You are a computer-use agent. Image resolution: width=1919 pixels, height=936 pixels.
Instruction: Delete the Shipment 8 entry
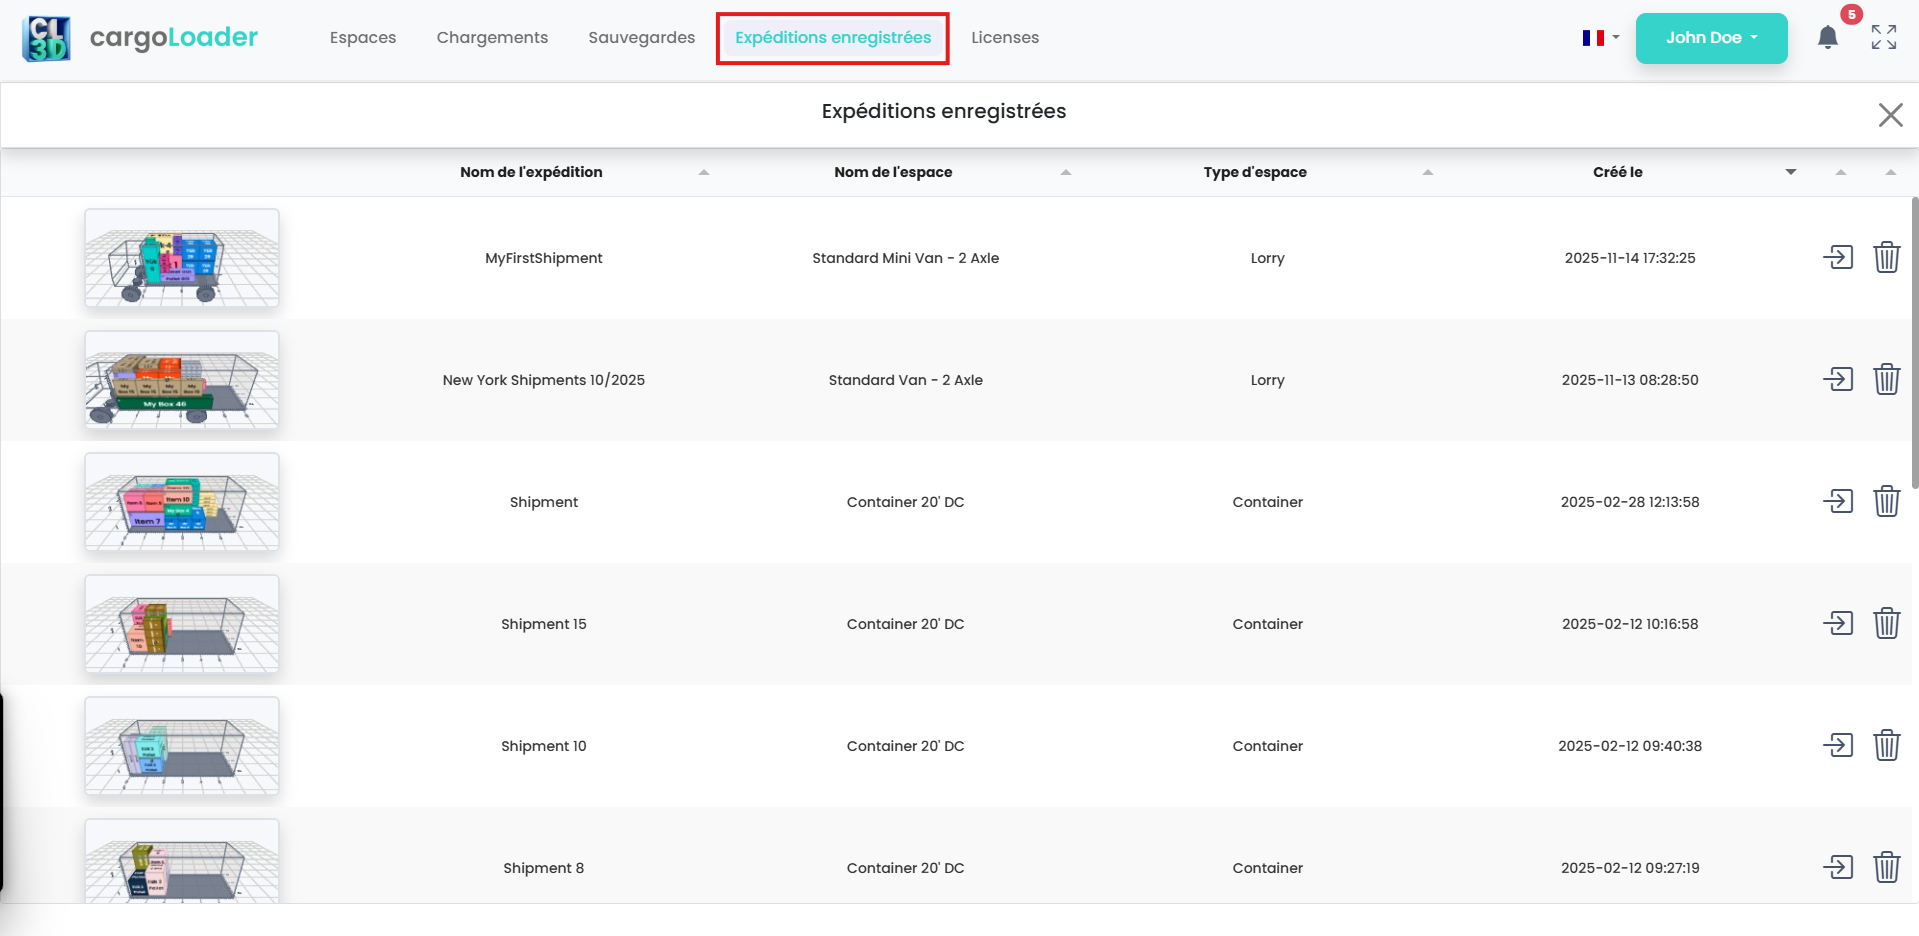(1886, 867)
